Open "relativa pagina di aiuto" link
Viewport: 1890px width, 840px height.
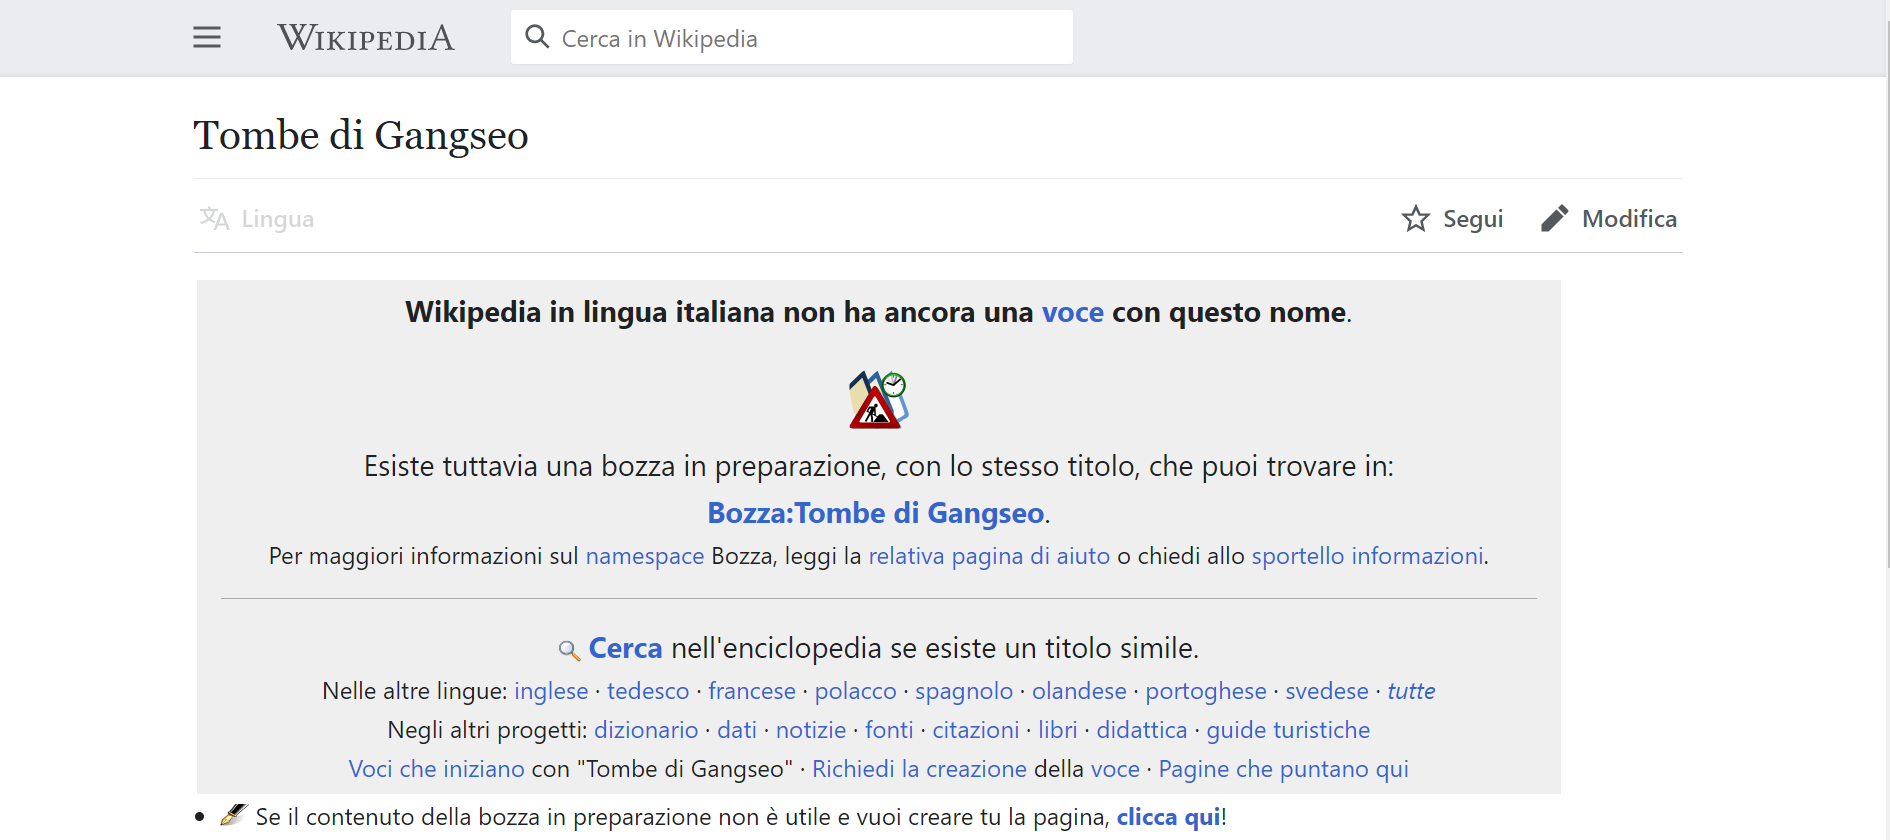tap(989, 556)
